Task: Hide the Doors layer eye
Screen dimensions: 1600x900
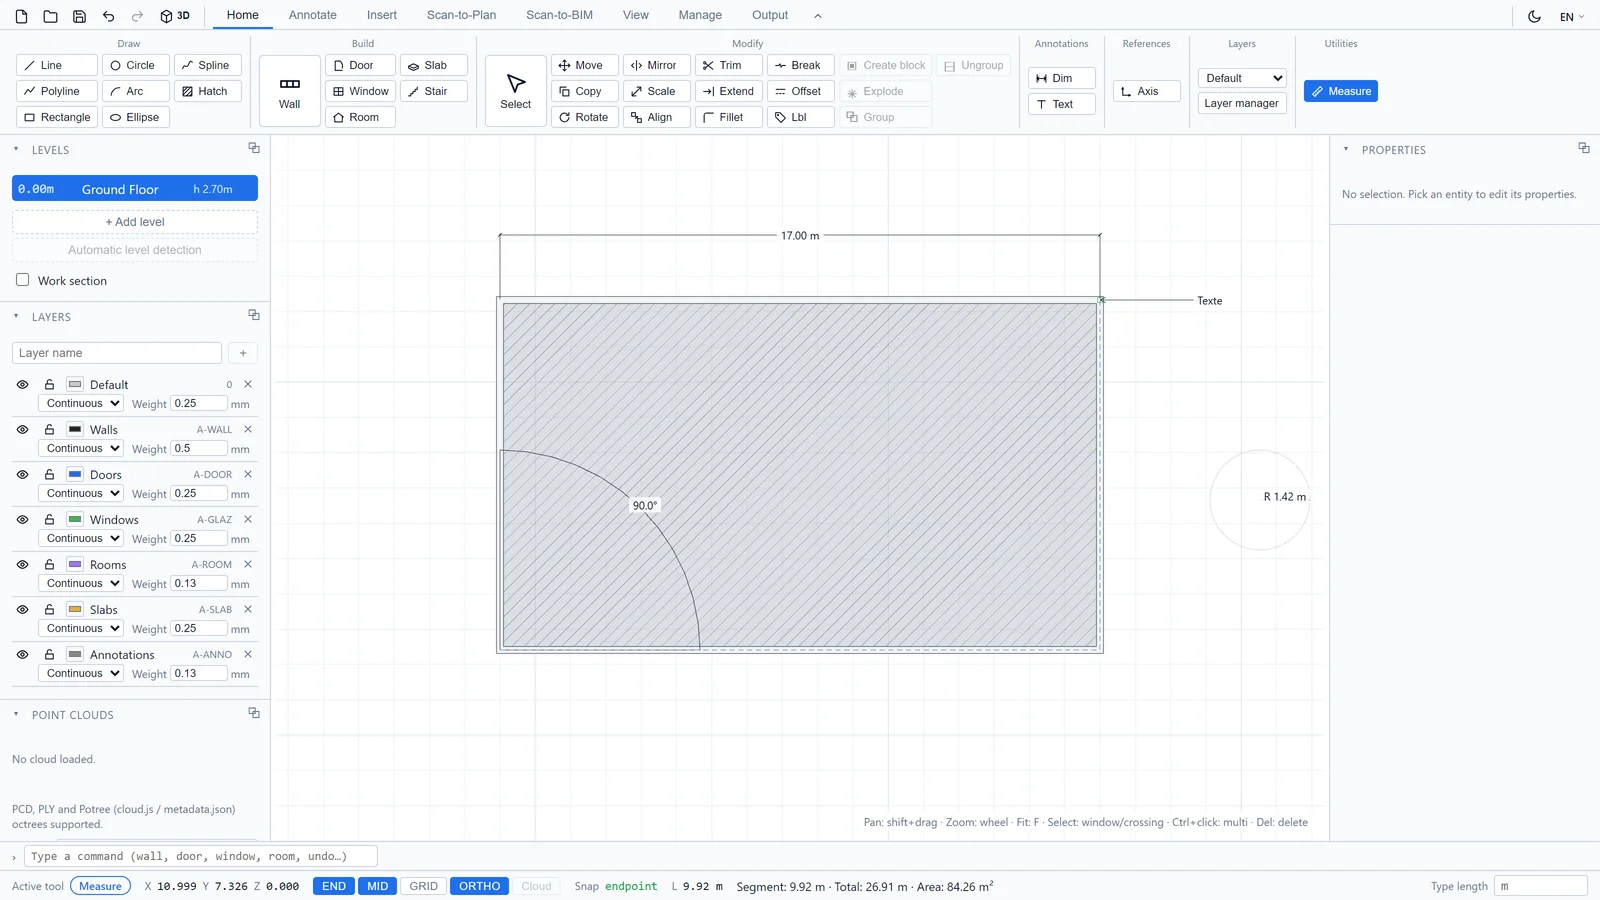Action: click(x=22, y=474)
